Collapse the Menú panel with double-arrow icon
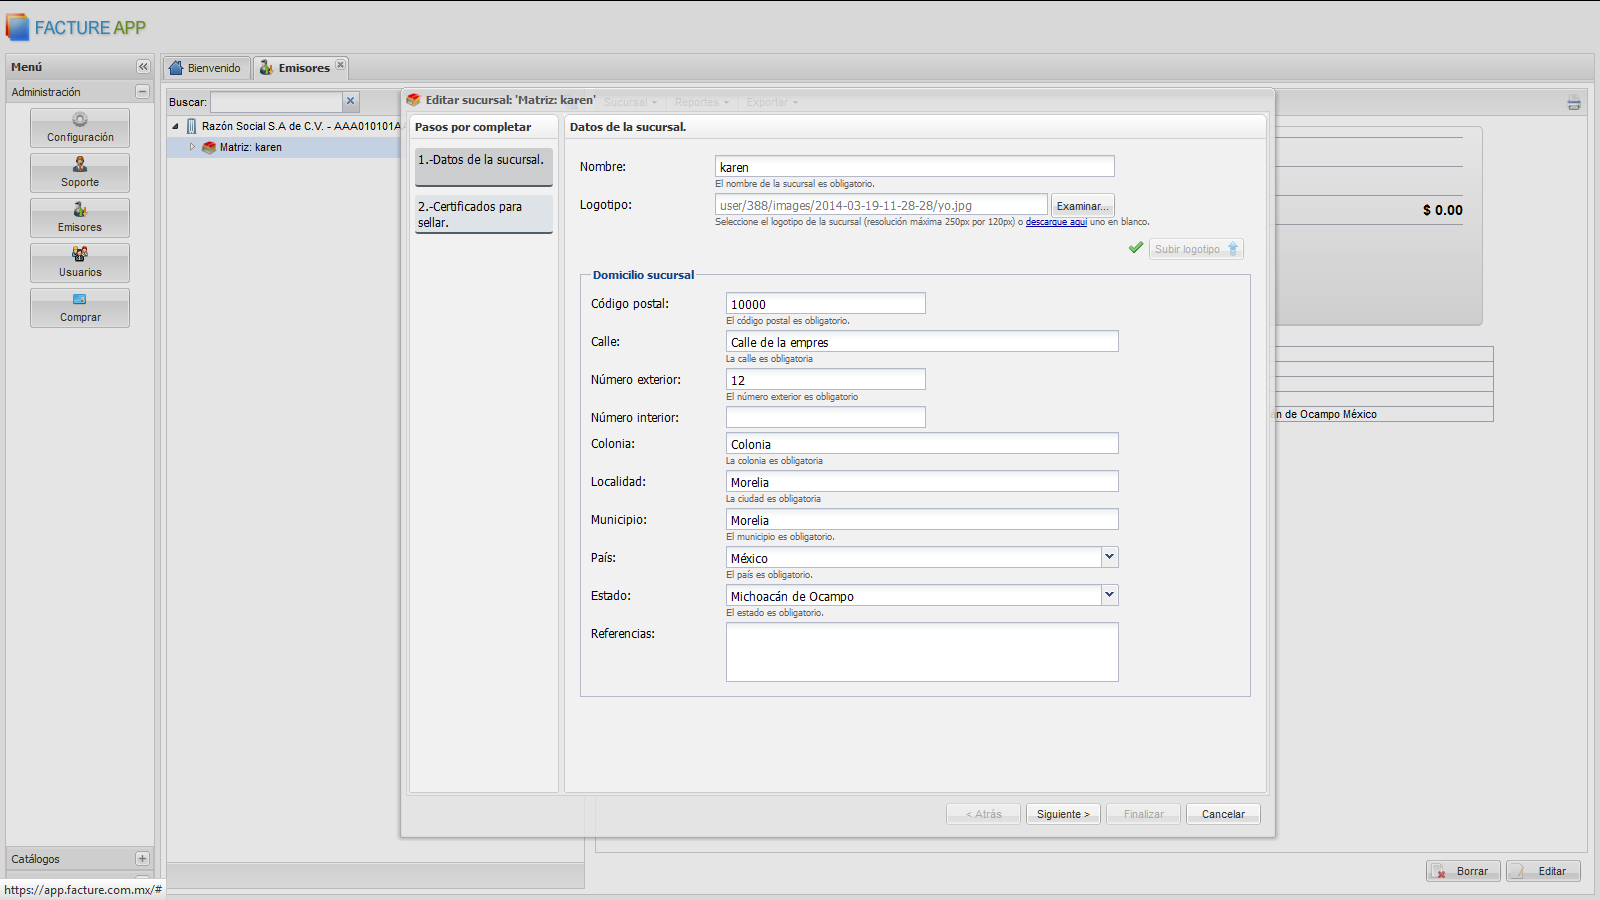Screen dimensions: 1600x900 (x=143, y=67)
